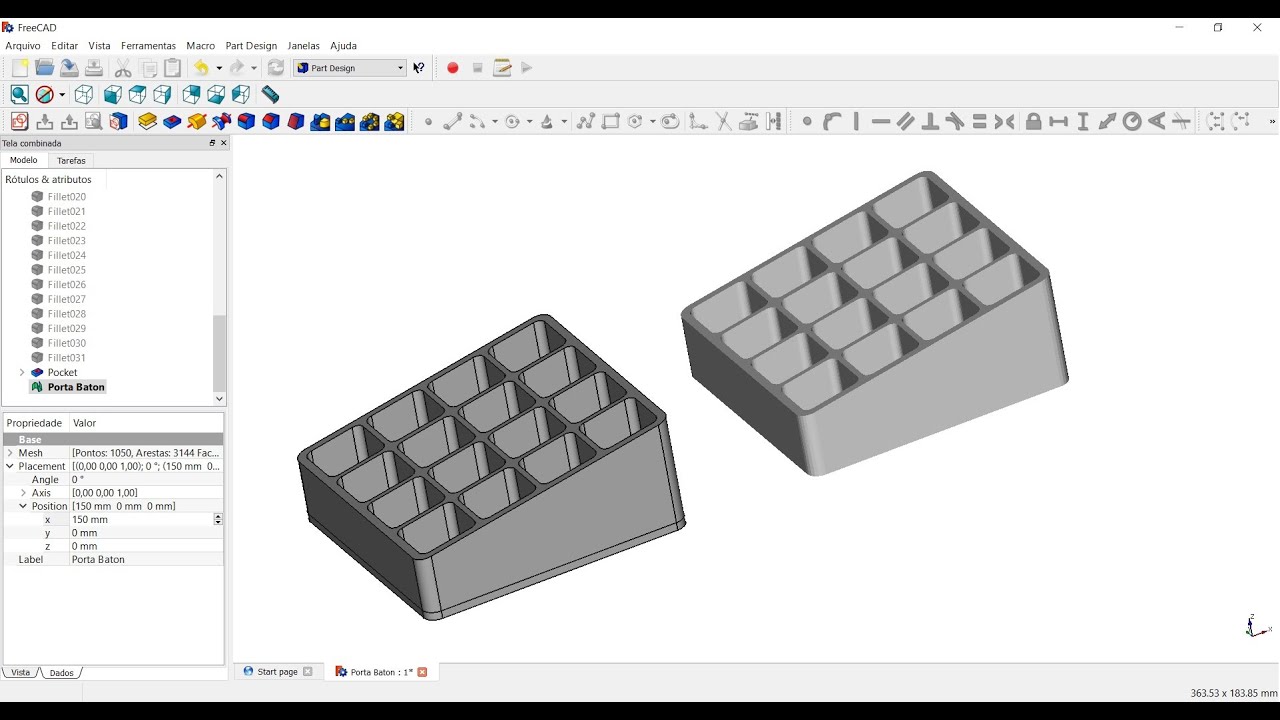The height and width of the screenshot is (720, 1280).
Task: Select the Mirrored feature tool
Action: (x=320, y=122)
